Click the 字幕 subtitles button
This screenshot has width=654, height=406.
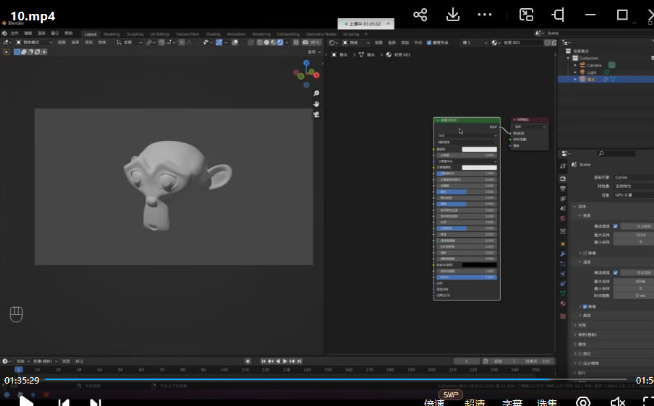[512, 403]
